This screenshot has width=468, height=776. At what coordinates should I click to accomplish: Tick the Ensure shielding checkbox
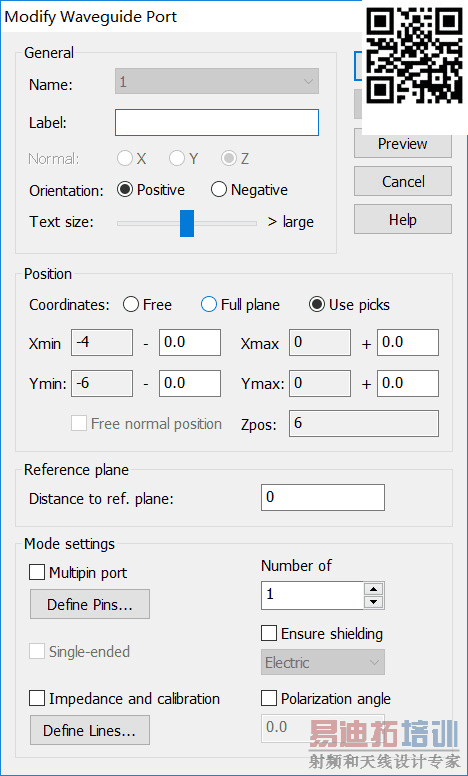269,633
